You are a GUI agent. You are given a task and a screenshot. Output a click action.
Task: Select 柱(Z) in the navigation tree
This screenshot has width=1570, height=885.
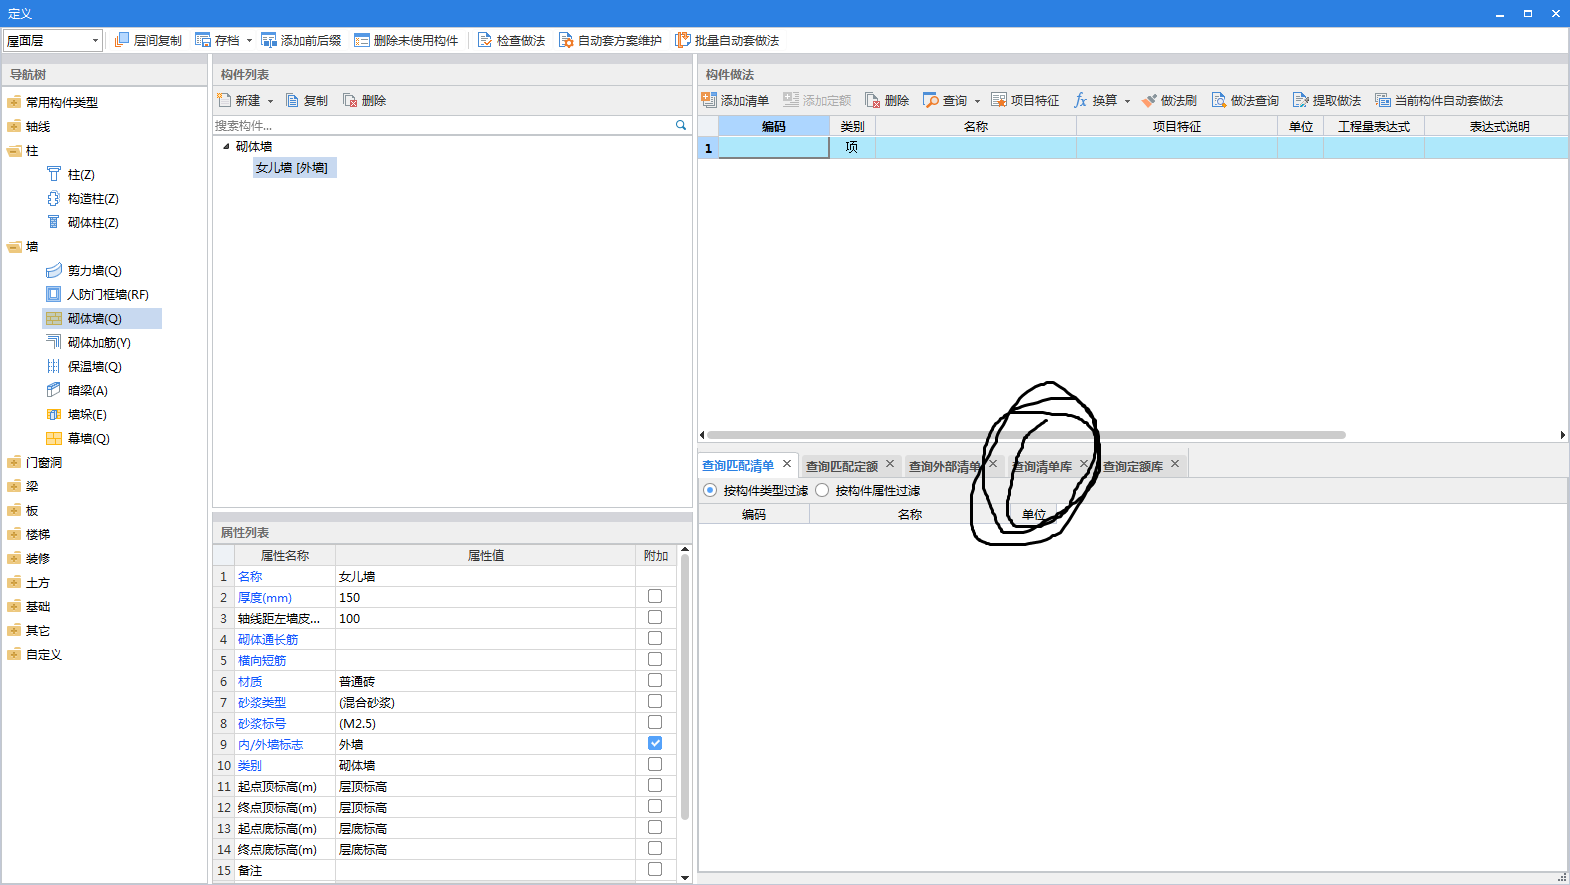click(81, 174)
